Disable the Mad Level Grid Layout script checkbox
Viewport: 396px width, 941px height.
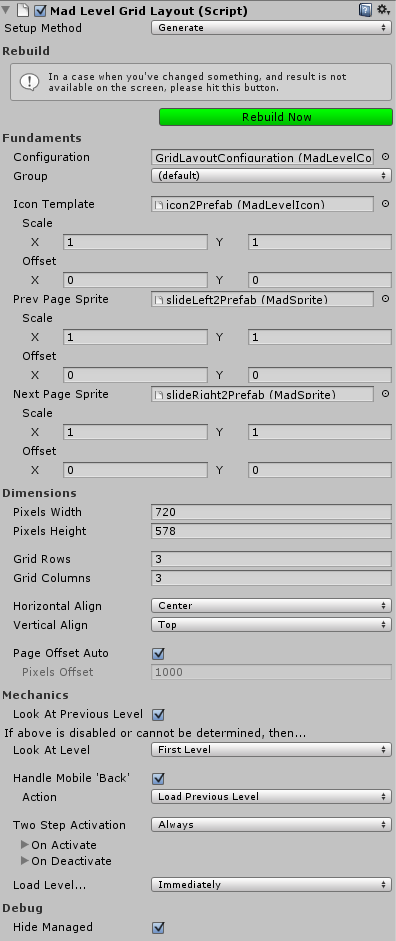tap(41, 11)
